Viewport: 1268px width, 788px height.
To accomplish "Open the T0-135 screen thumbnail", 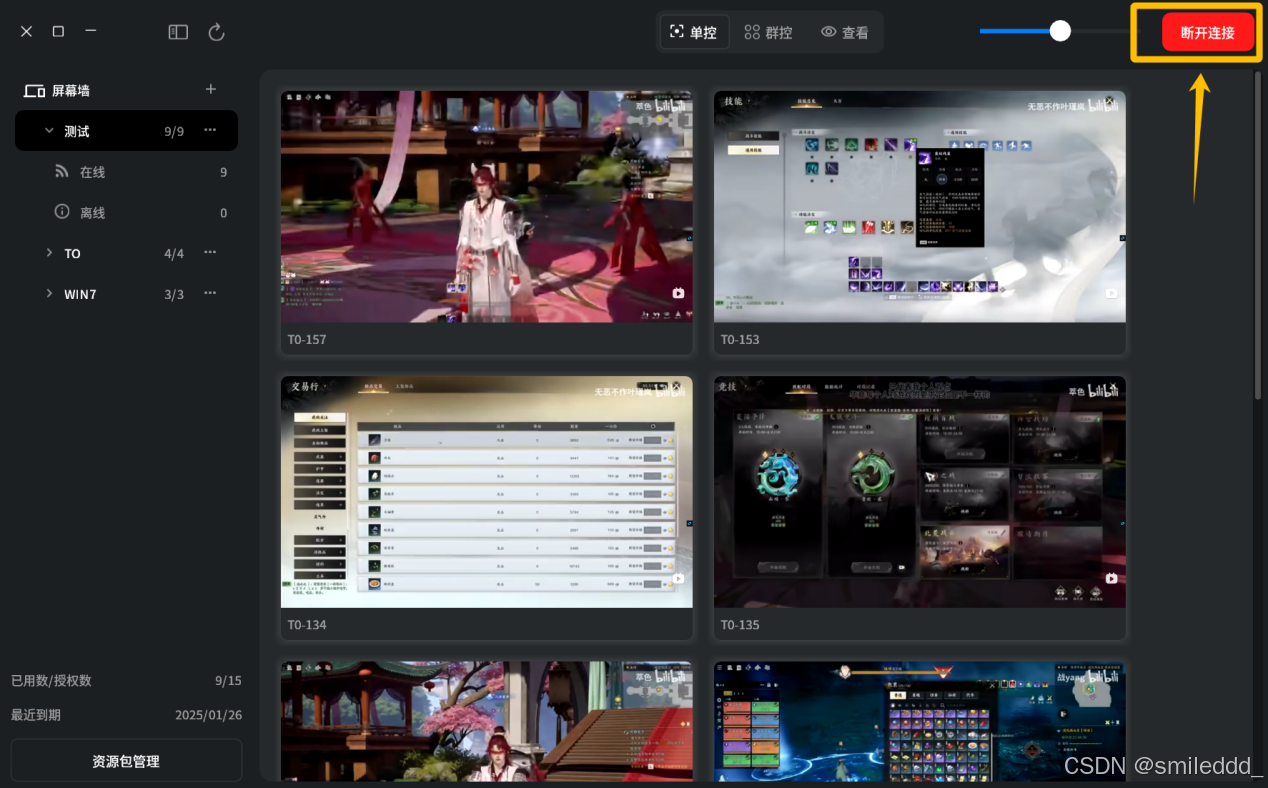I will click(x=920, y=492).
